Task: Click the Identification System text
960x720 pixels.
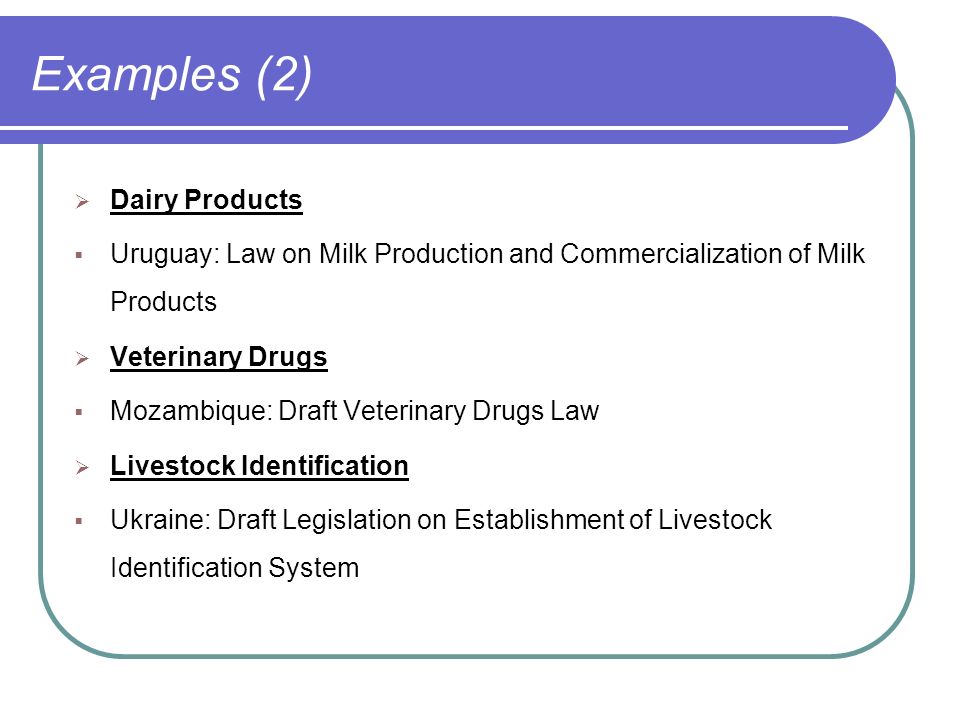Action: point(234,568)
